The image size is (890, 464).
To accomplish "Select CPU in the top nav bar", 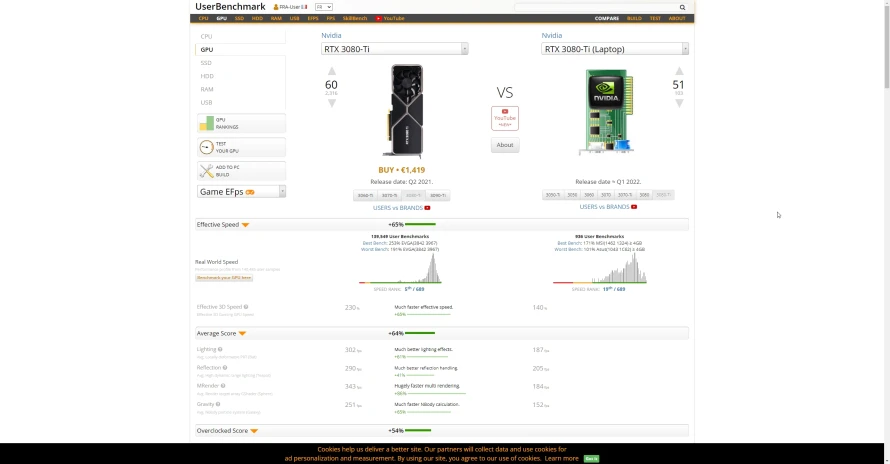I will click(x=203, y=18).
